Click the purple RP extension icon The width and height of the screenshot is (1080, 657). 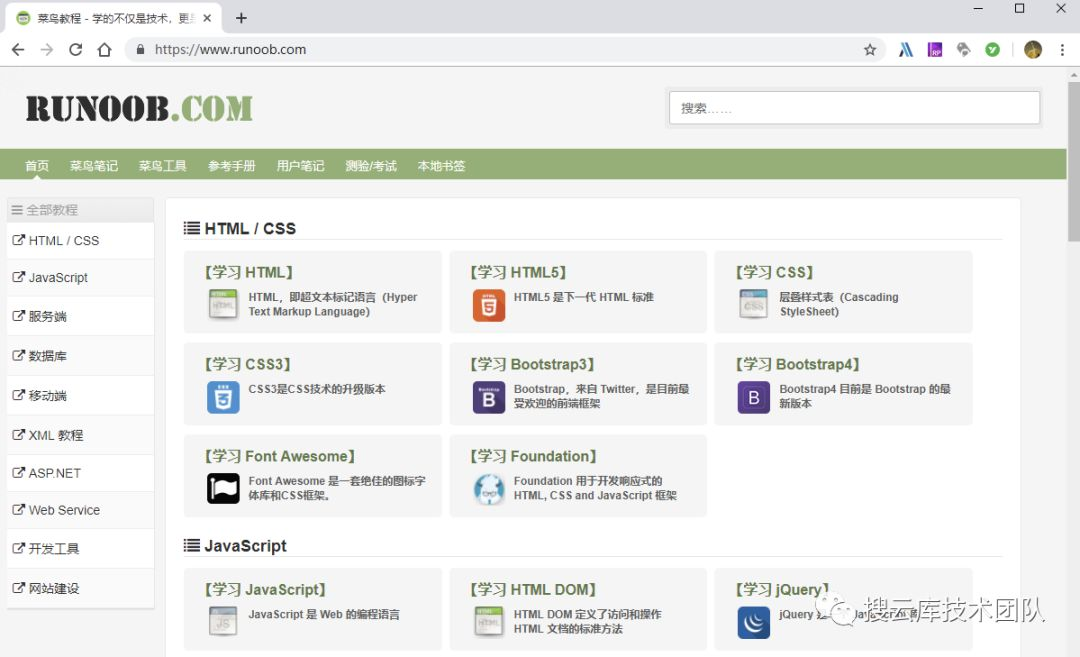pos(935,50)
